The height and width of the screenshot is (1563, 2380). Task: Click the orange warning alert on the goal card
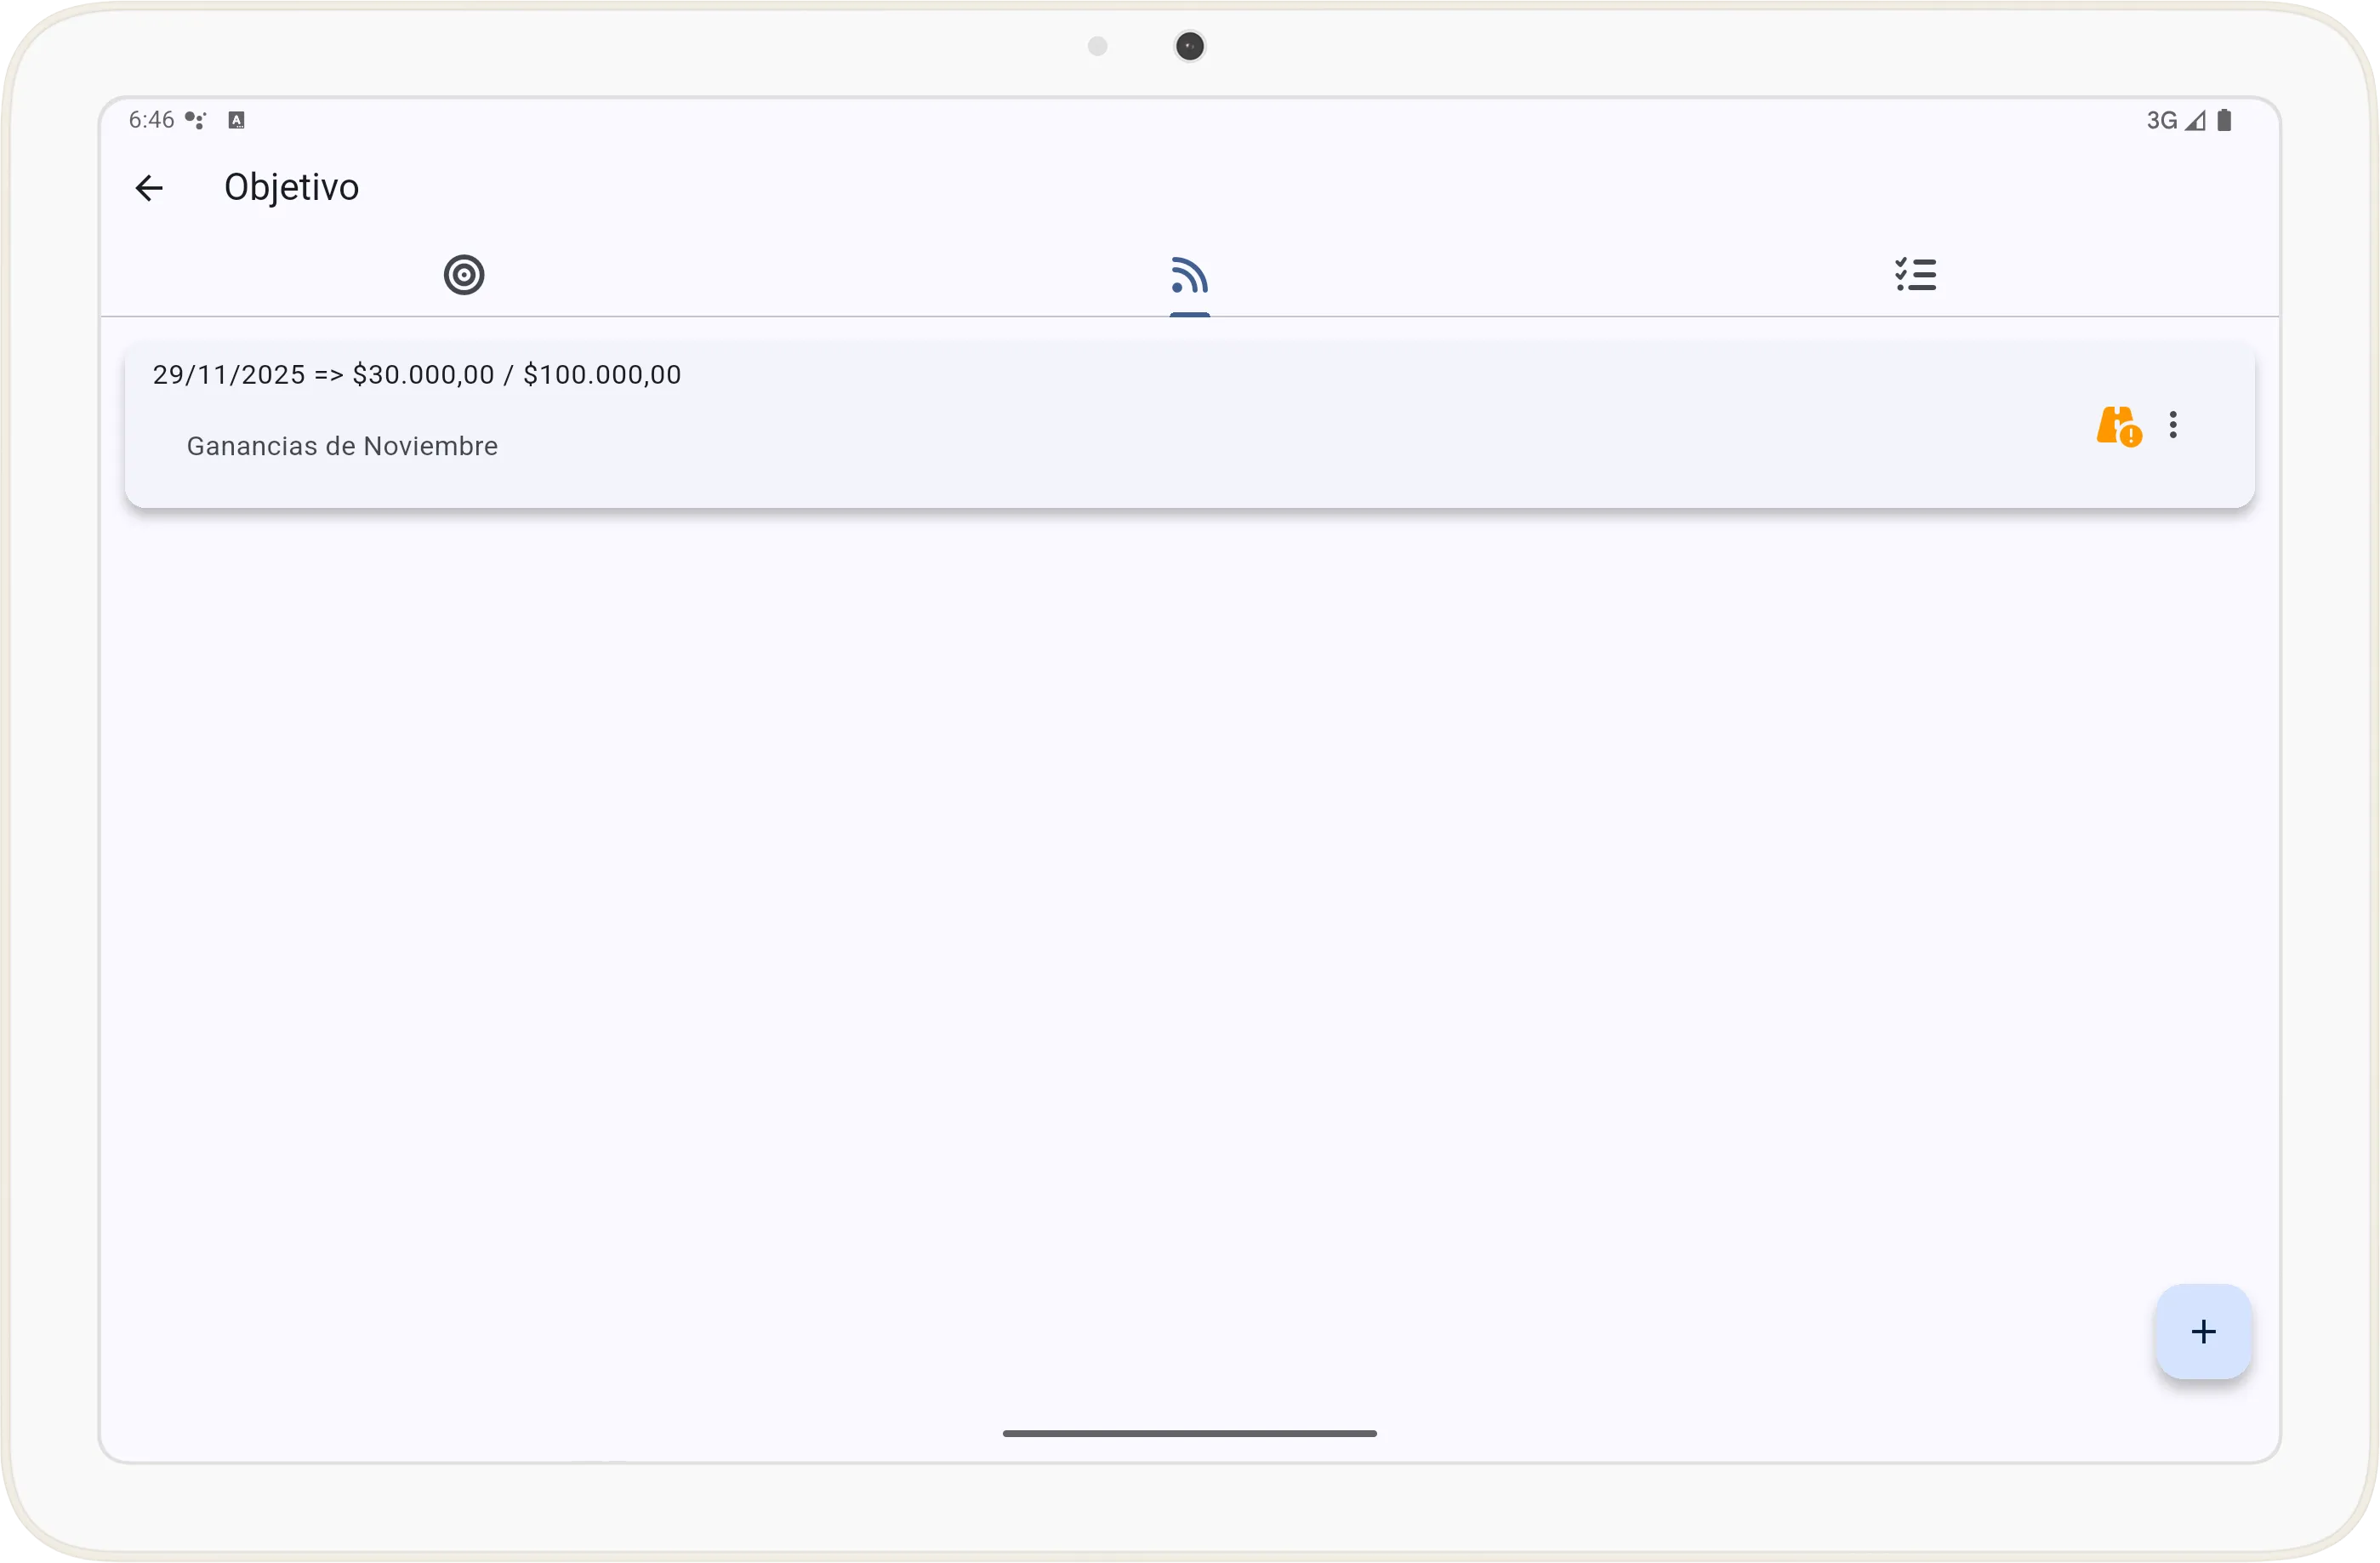coord(2116,425)
